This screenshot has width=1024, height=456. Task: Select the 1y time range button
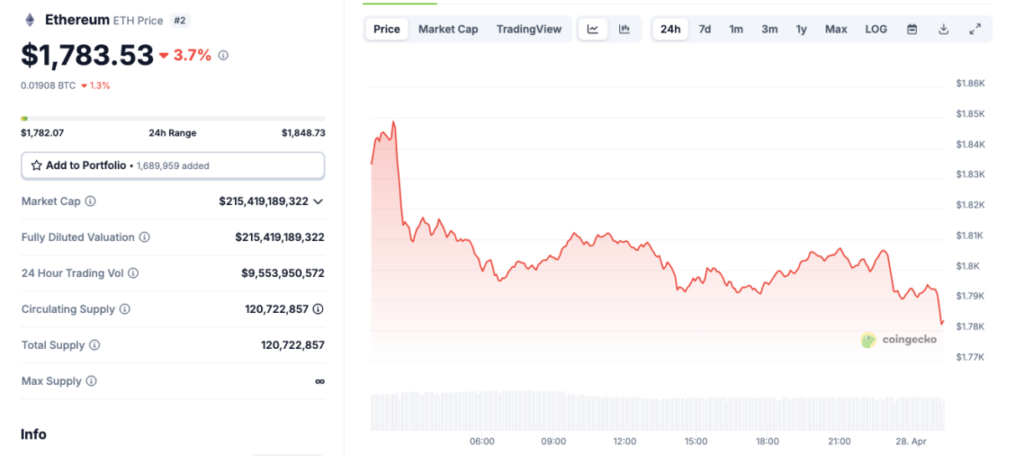[x=801, y=29]
